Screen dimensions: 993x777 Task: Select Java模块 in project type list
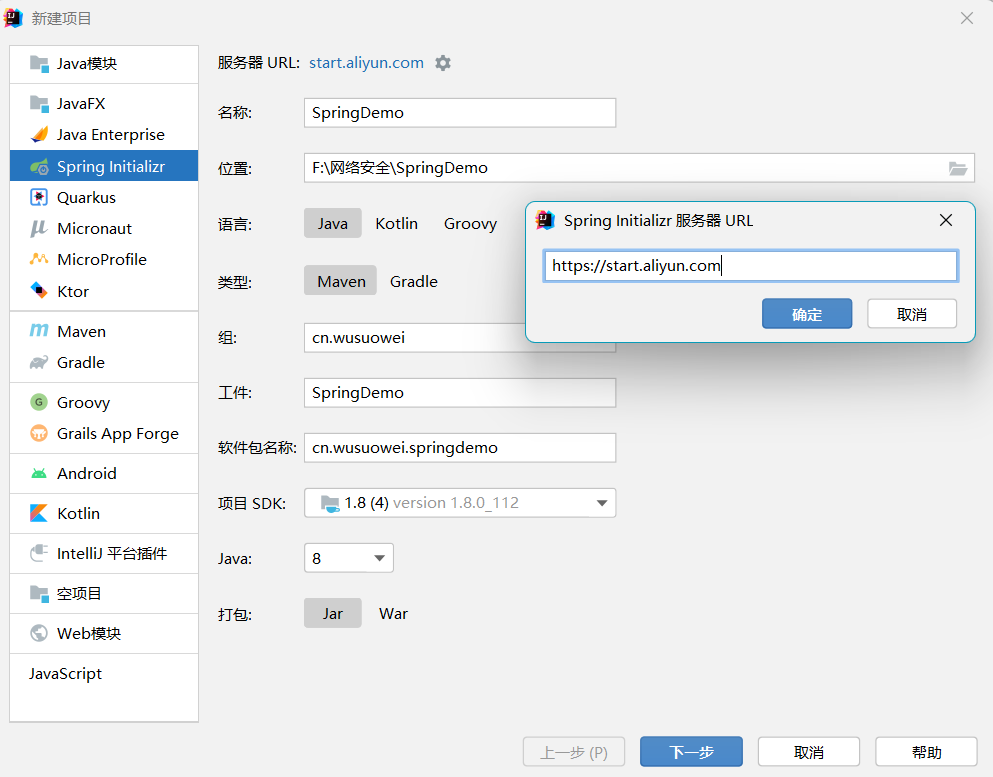tap(104, 63)
